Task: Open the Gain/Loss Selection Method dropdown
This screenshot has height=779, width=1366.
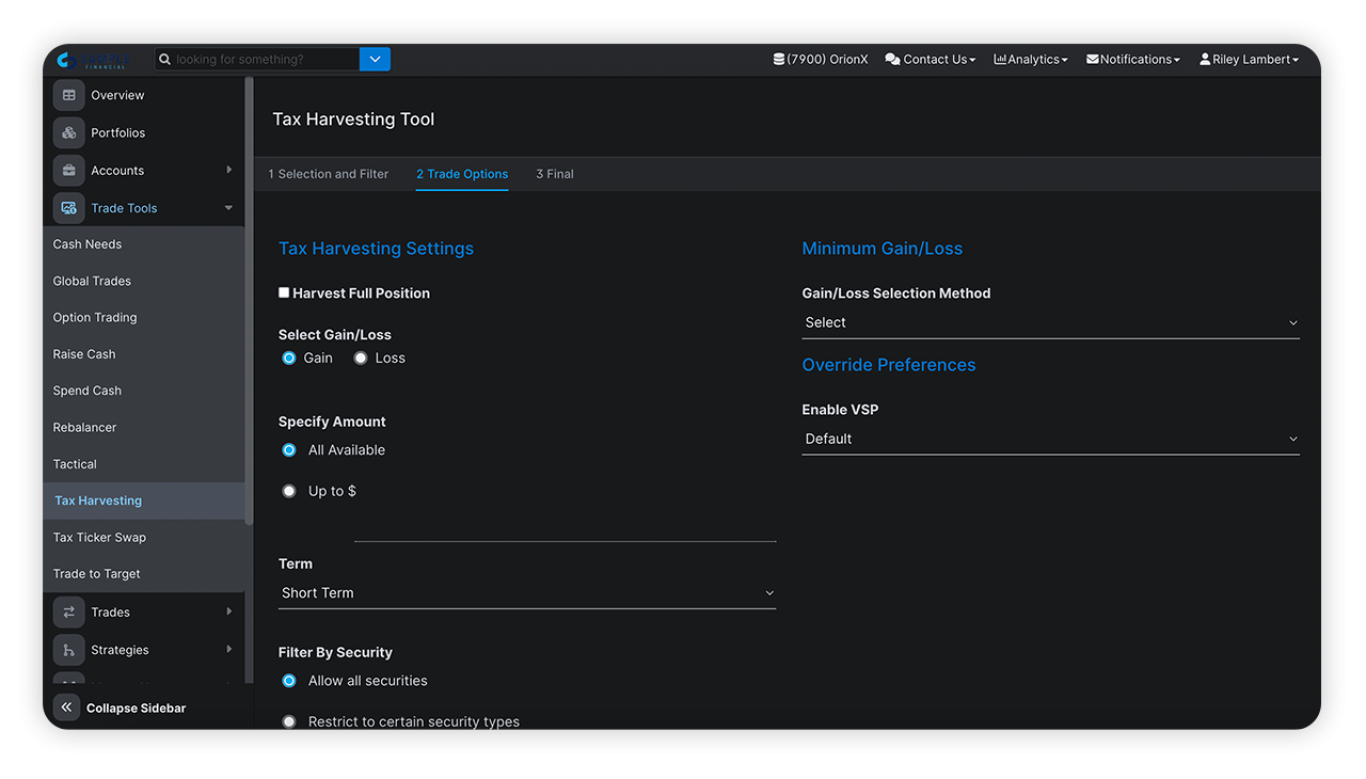Action: pos(1050,323)
